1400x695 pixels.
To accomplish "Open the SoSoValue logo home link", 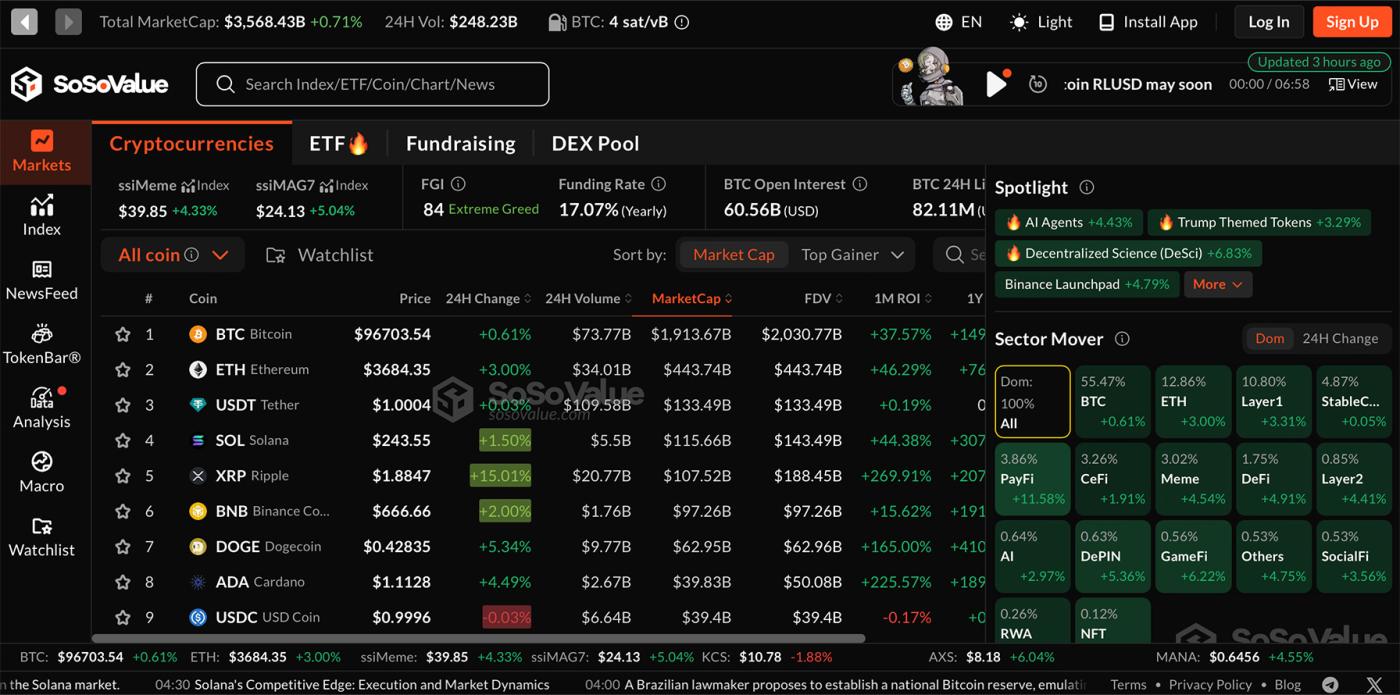I will coord(90,84).
